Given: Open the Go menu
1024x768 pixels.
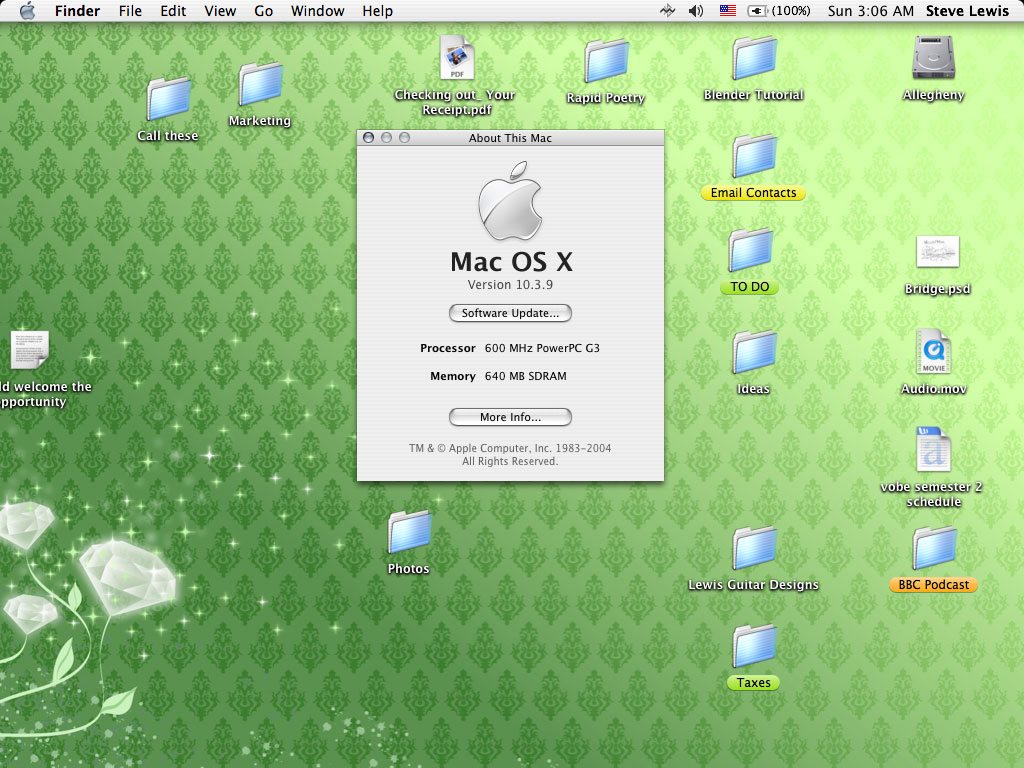Looking at the screenshot, I should coord(263,10).
